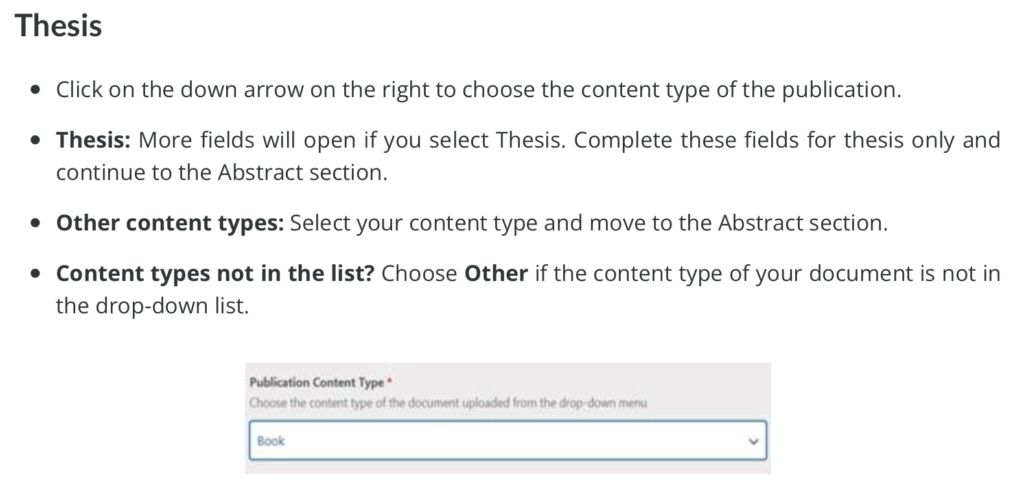Screen dimensions: 1024x483
Task: Click the bold word "Other" in last bullet
Action: pos(496,273)
